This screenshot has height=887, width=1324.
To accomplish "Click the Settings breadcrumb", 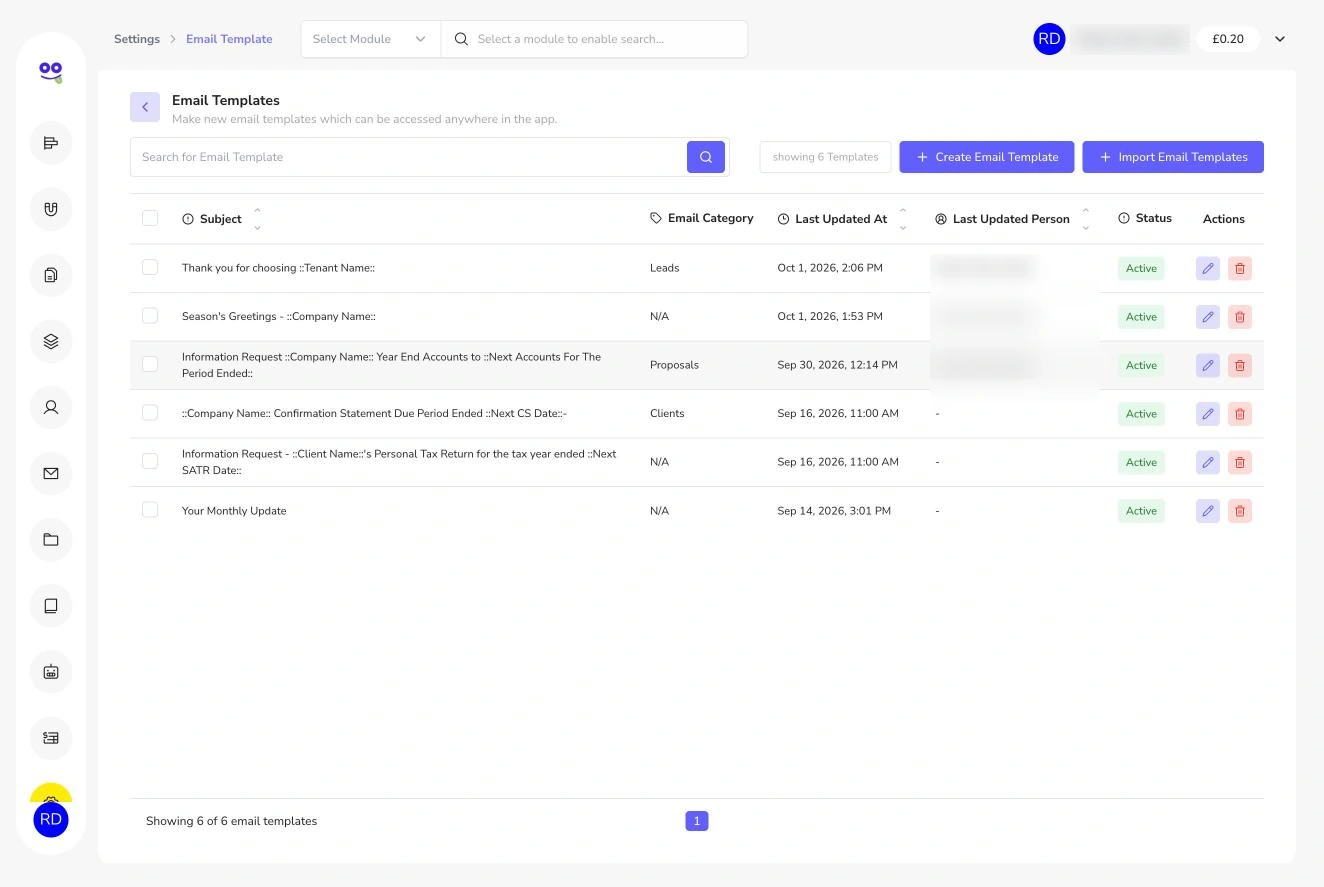I will pyautogui.click(x=137, y=39).
